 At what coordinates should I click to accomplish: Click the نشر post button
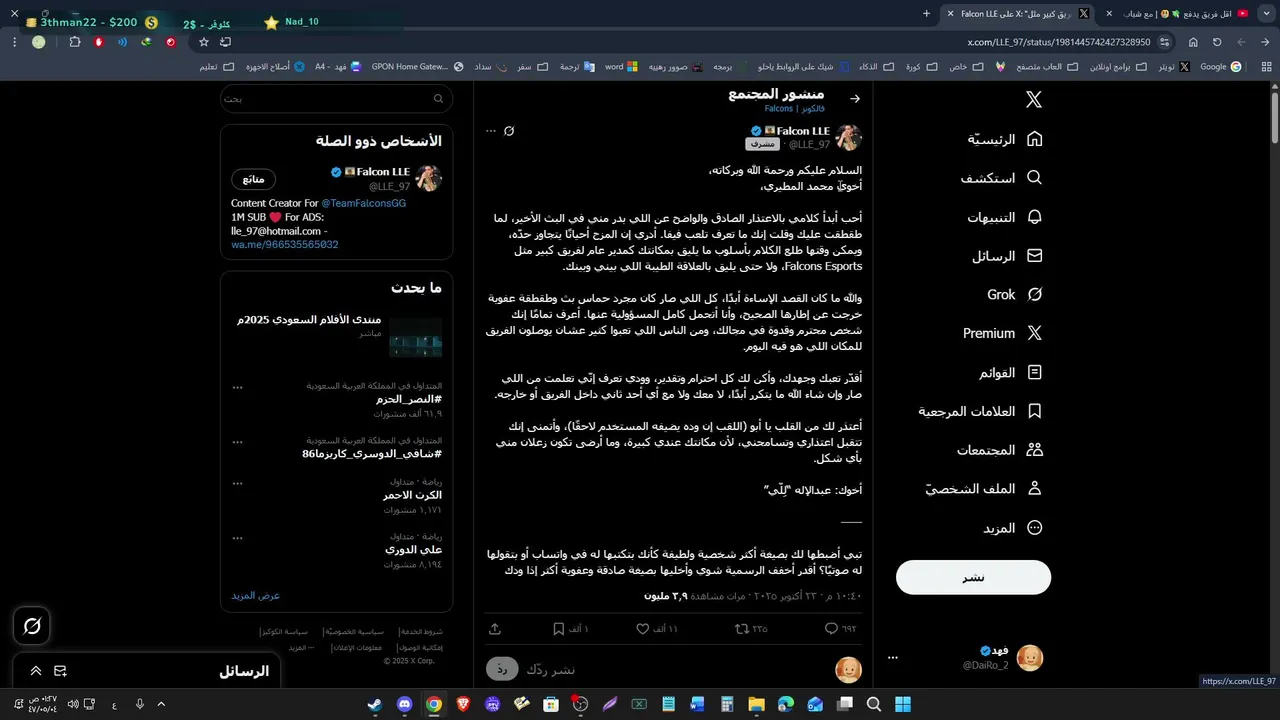pyautogui.click(x=973, y=577)
